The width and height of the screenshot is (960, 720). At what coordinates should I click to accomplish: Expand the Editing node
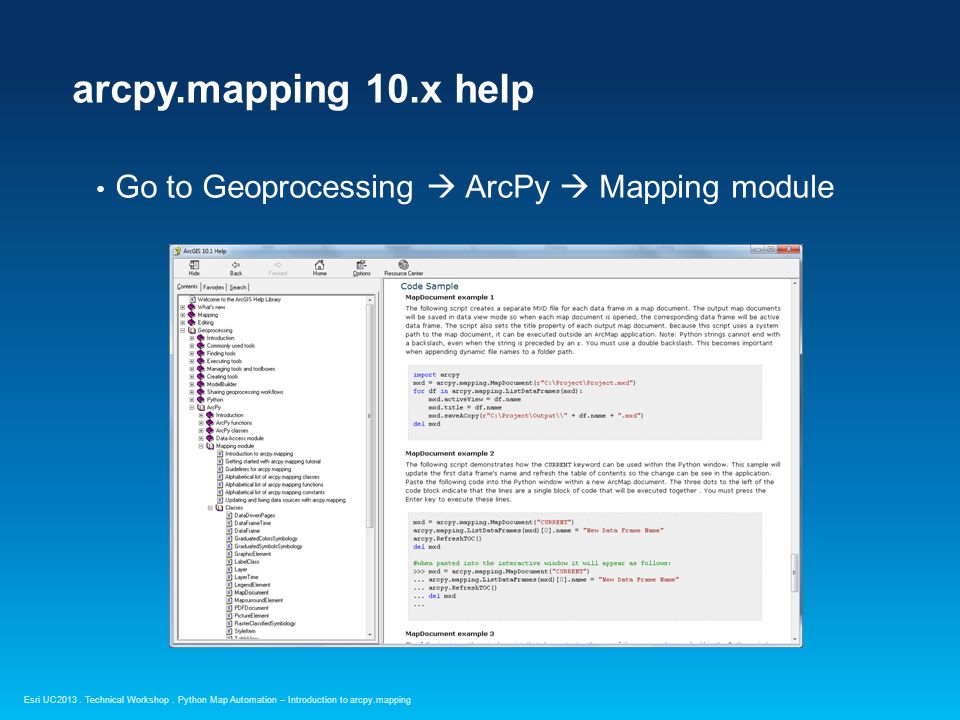pyautogui.click(x=182, y=323)
